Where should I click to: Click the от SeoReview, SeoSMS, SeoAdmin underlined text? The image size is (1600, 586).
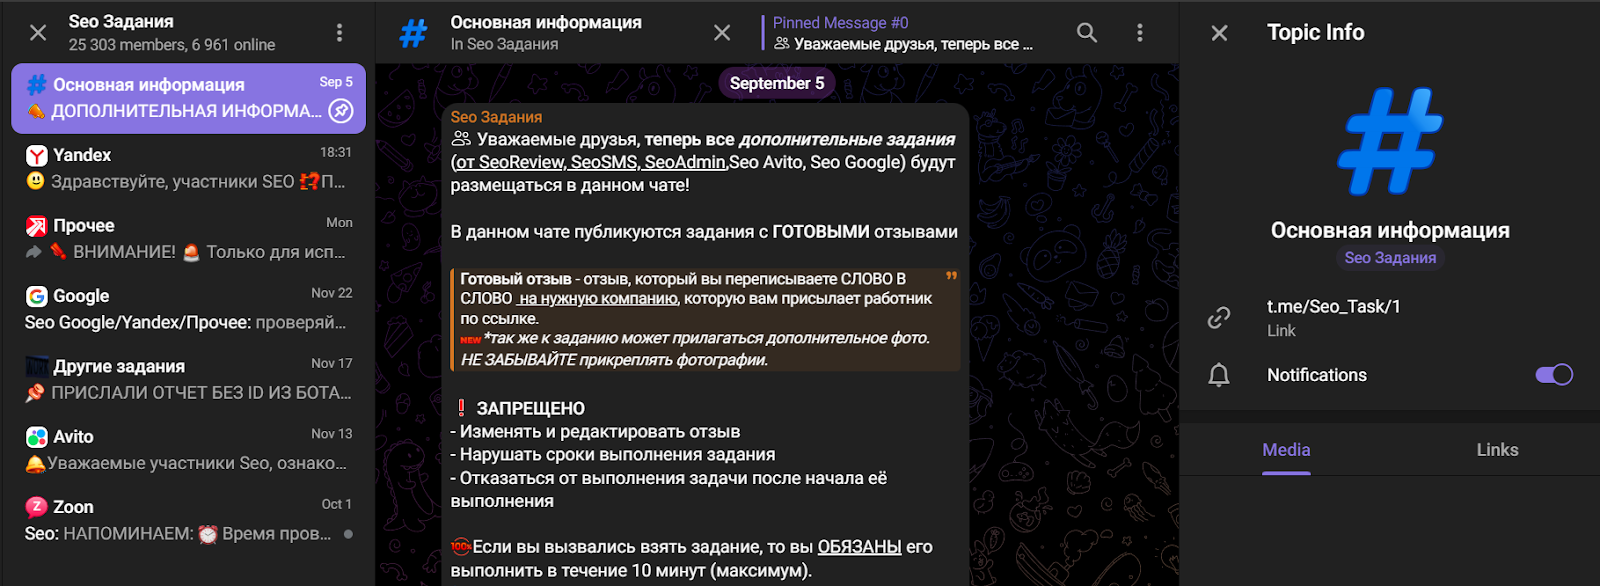589,162
